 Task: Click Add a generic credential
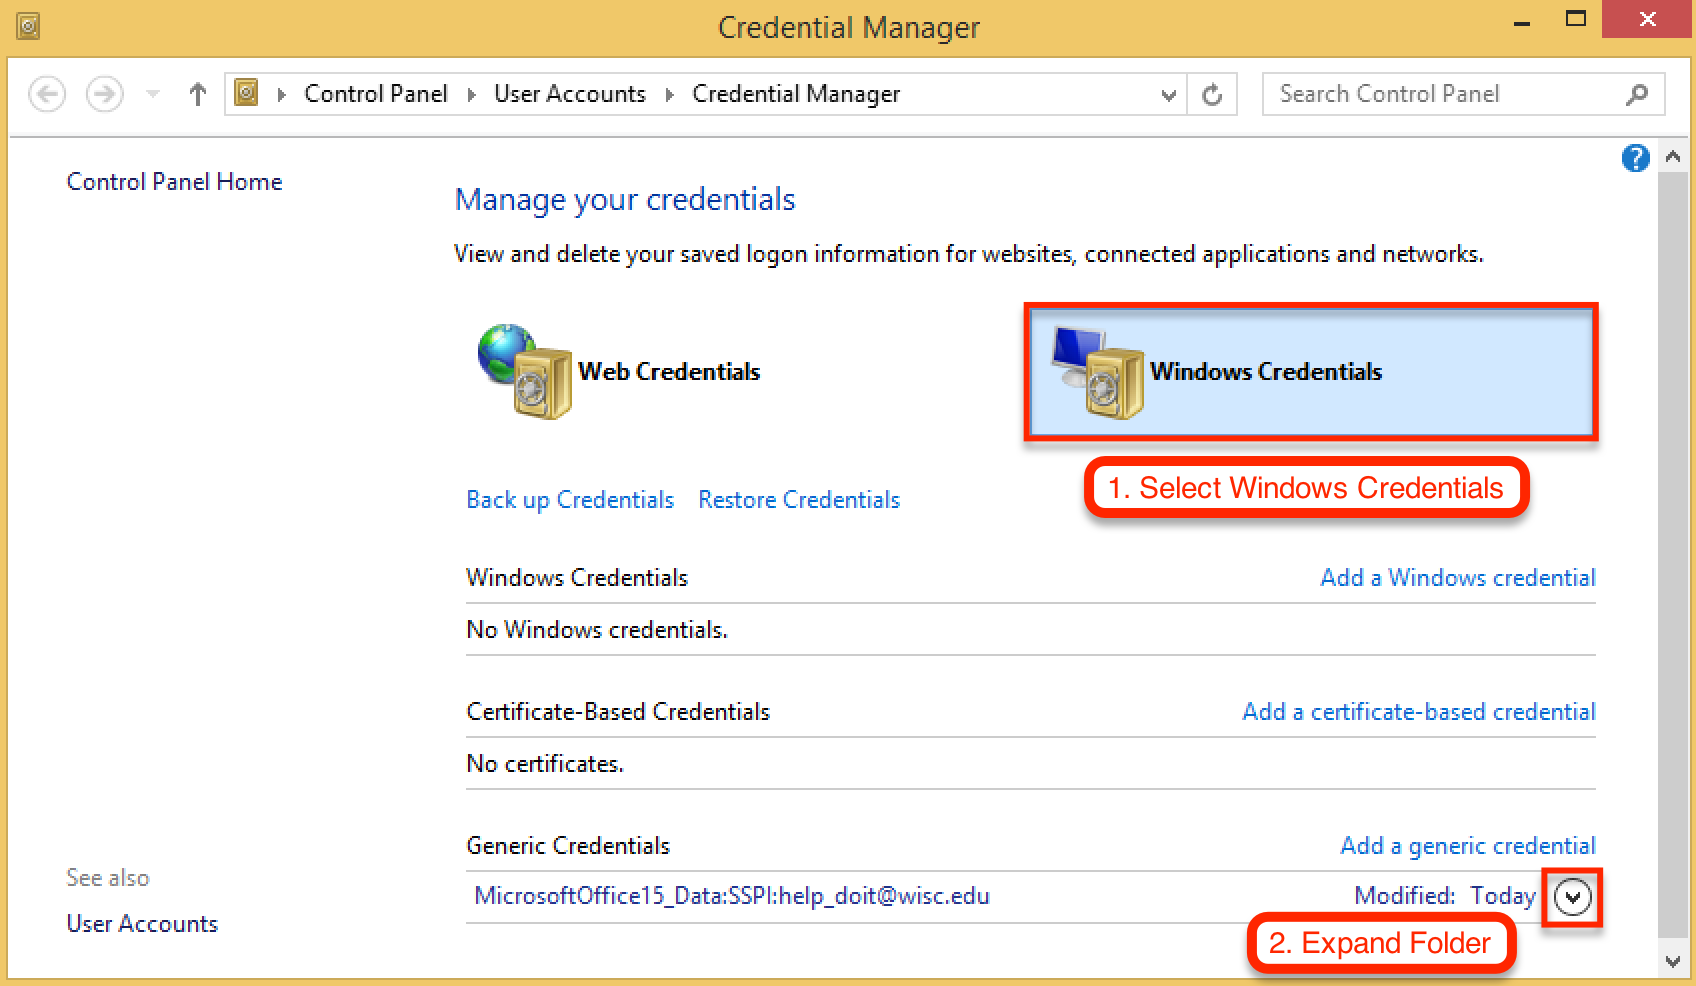1467,845
